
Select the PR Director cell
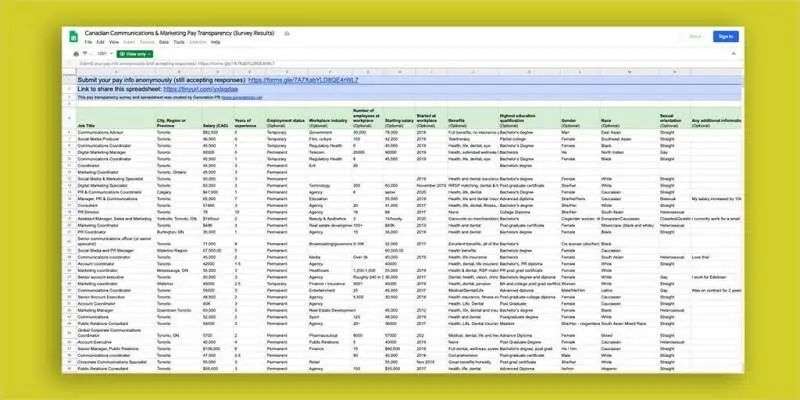tap(116, 212)
